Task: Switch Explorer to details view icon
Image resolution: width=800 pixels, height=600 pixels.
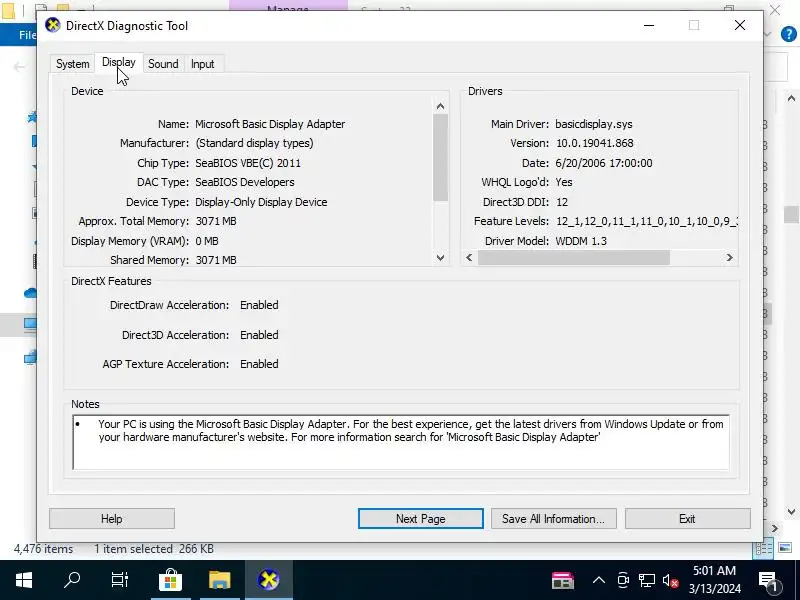Action: coord(764,548)
